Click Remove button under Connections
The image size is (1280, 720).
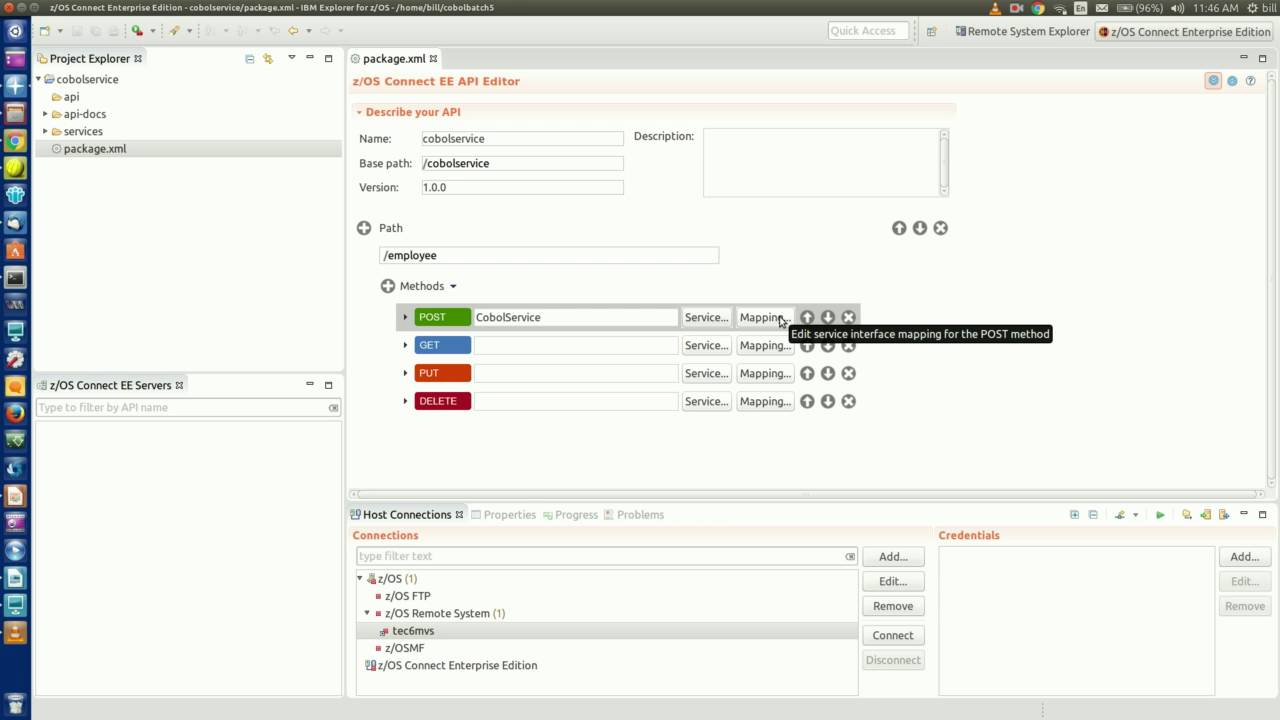pos(893,606)
